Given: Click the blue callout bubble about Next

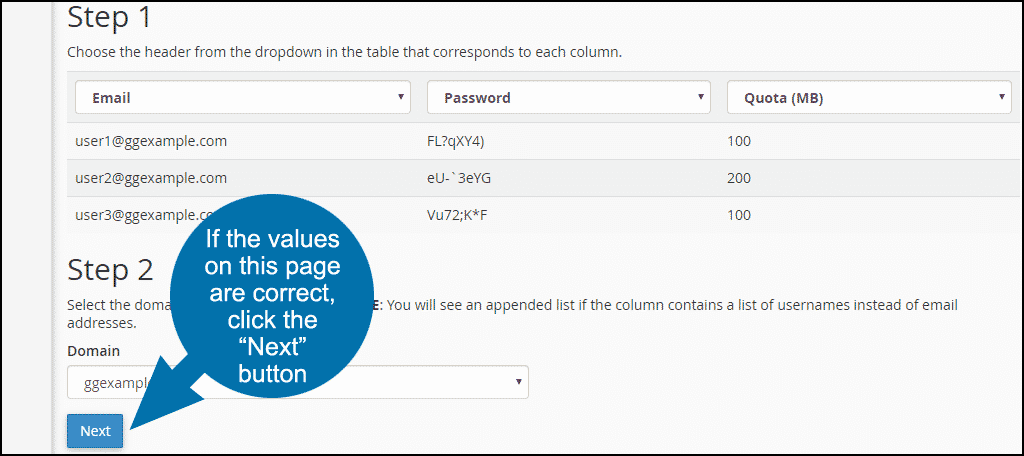Looking at the screenshot, I should pos(272,307).
